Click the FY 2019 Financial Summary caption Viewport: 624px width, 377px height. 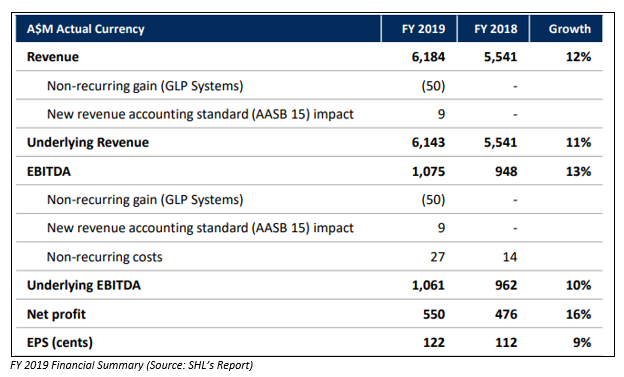[132, 365]
